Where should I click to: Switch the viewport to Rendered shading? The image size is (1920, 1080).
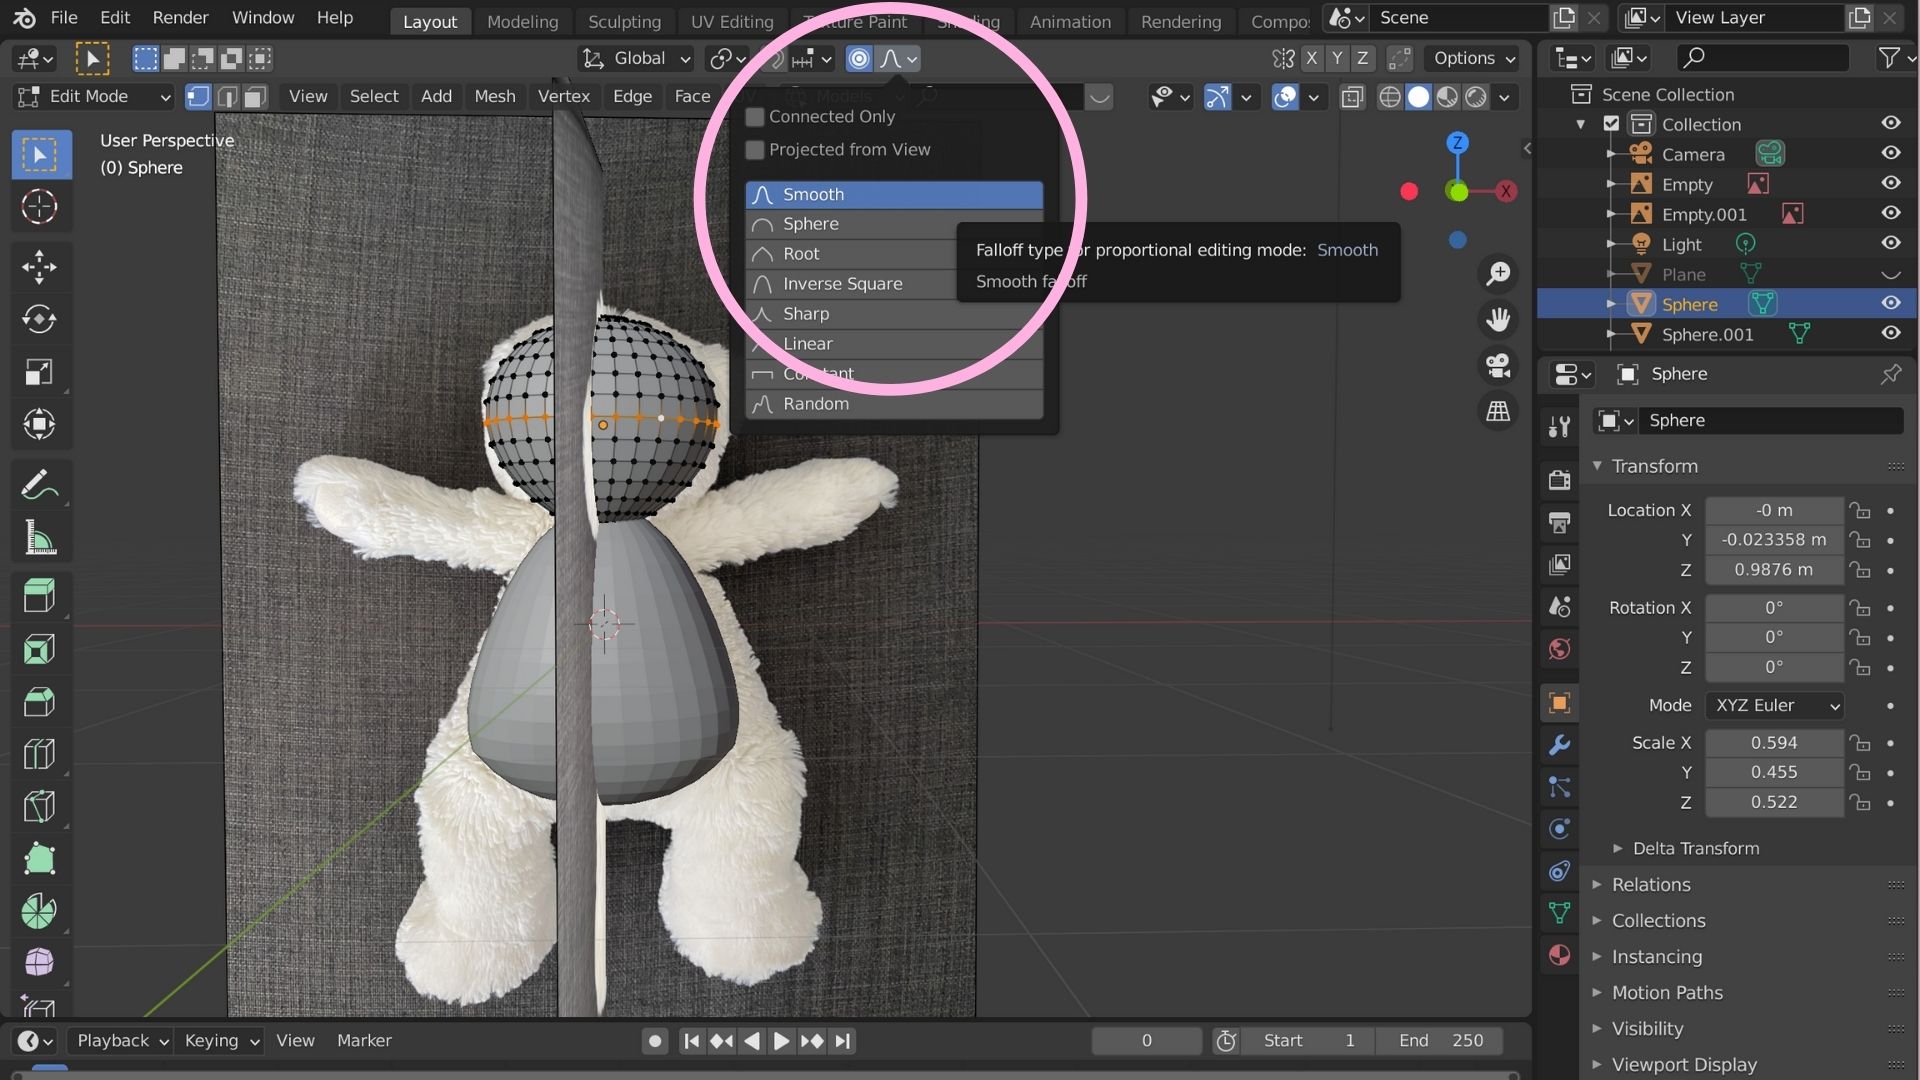1477,97
